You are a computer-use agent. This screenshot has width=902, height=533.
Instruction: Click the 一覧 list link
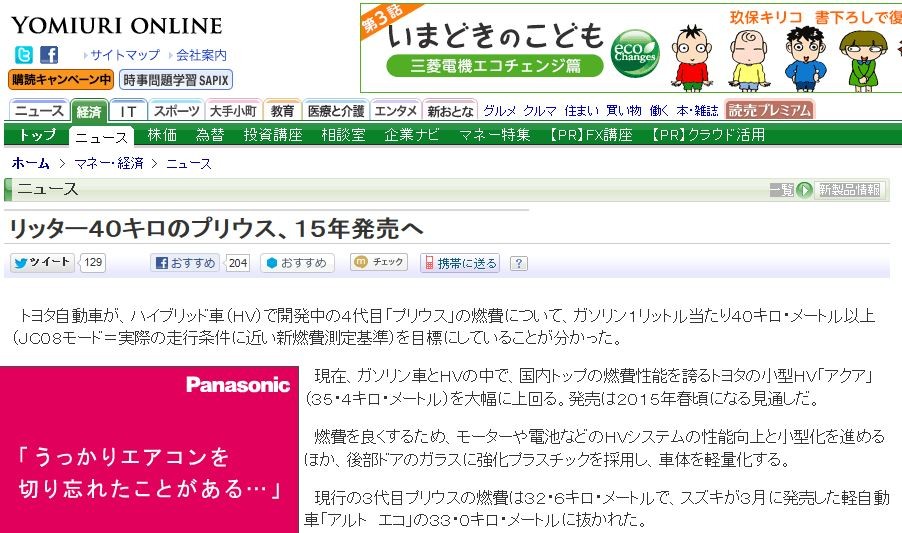click(x=782, y=190)
